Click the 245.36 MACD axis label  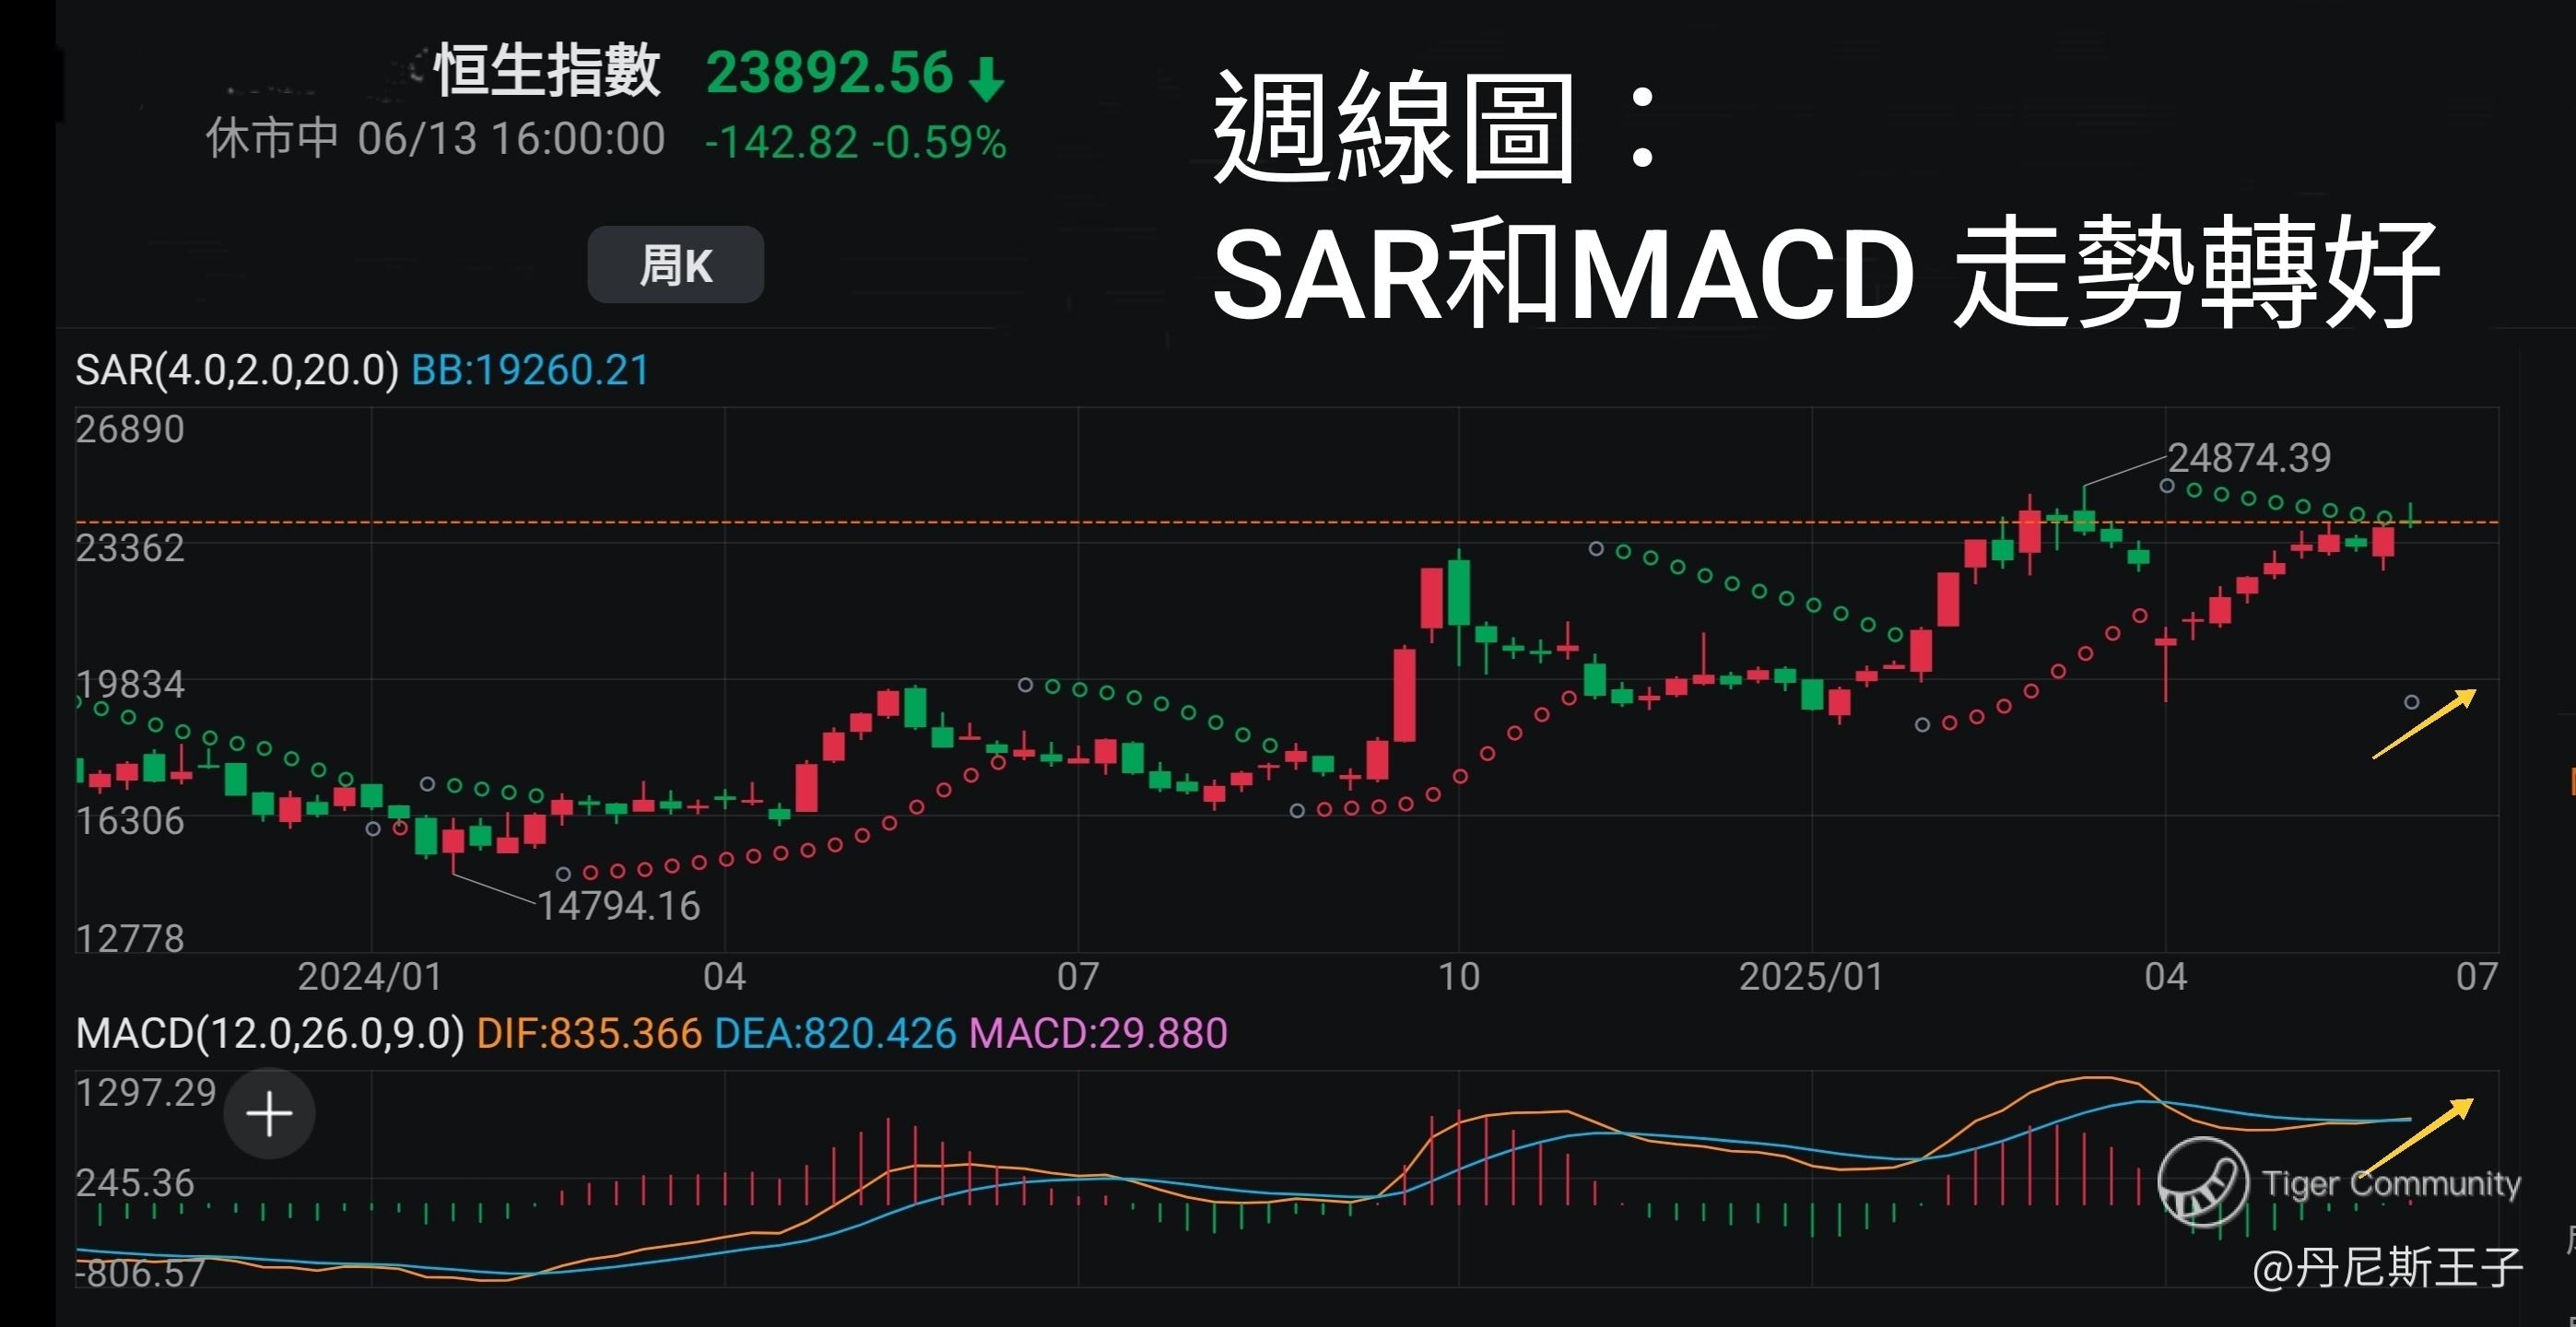click(x=135, y=1183)
